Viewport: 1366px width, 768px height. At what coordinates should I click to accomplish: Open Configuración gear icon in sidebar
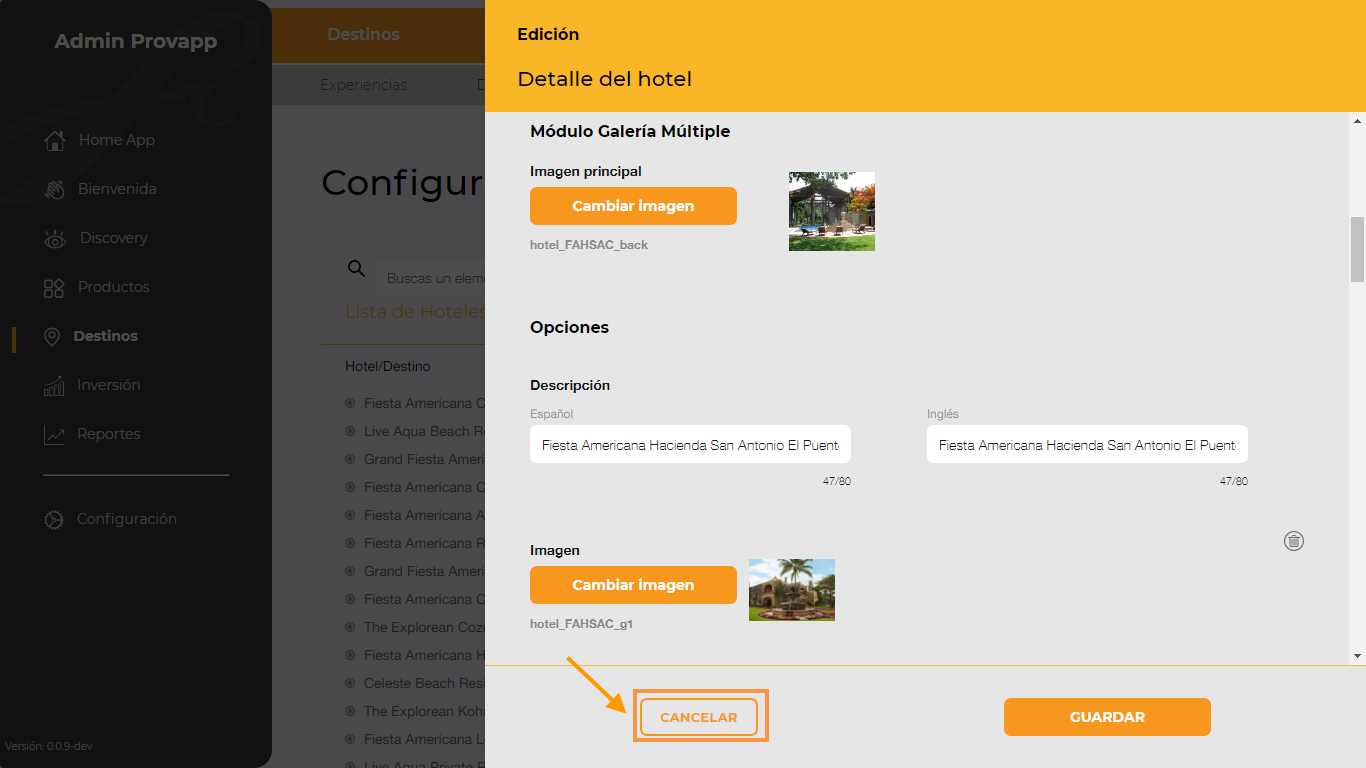point(54,519)
